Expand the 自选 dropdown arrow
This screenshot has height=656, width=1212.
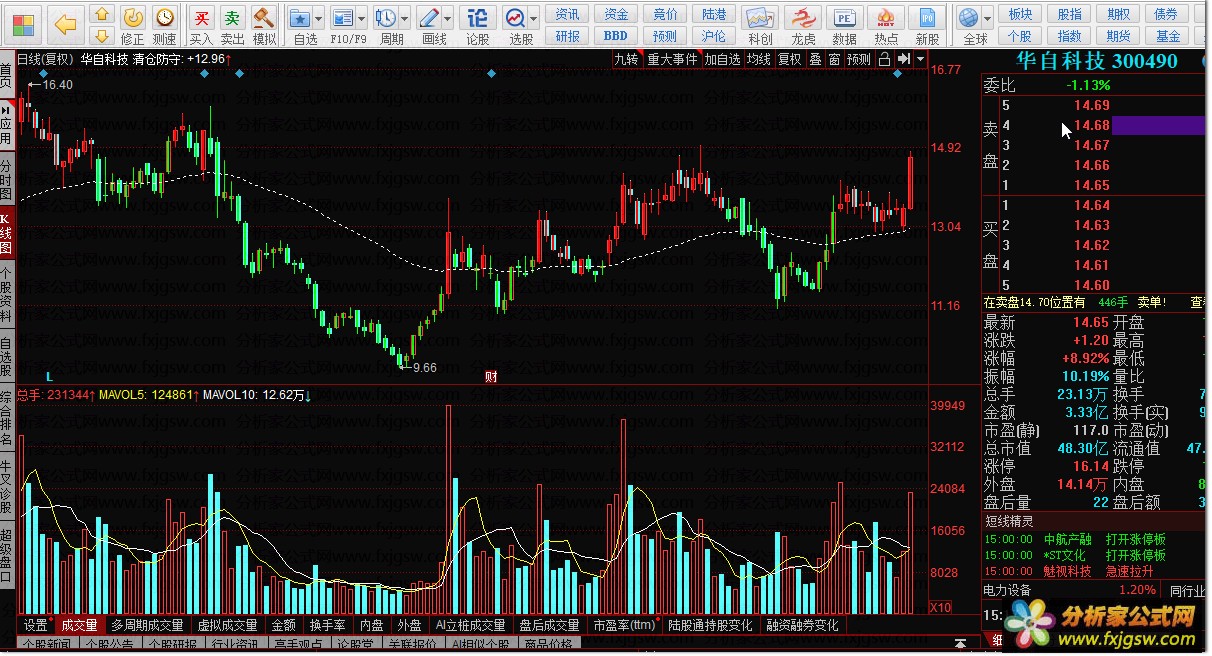coord(319,19)
